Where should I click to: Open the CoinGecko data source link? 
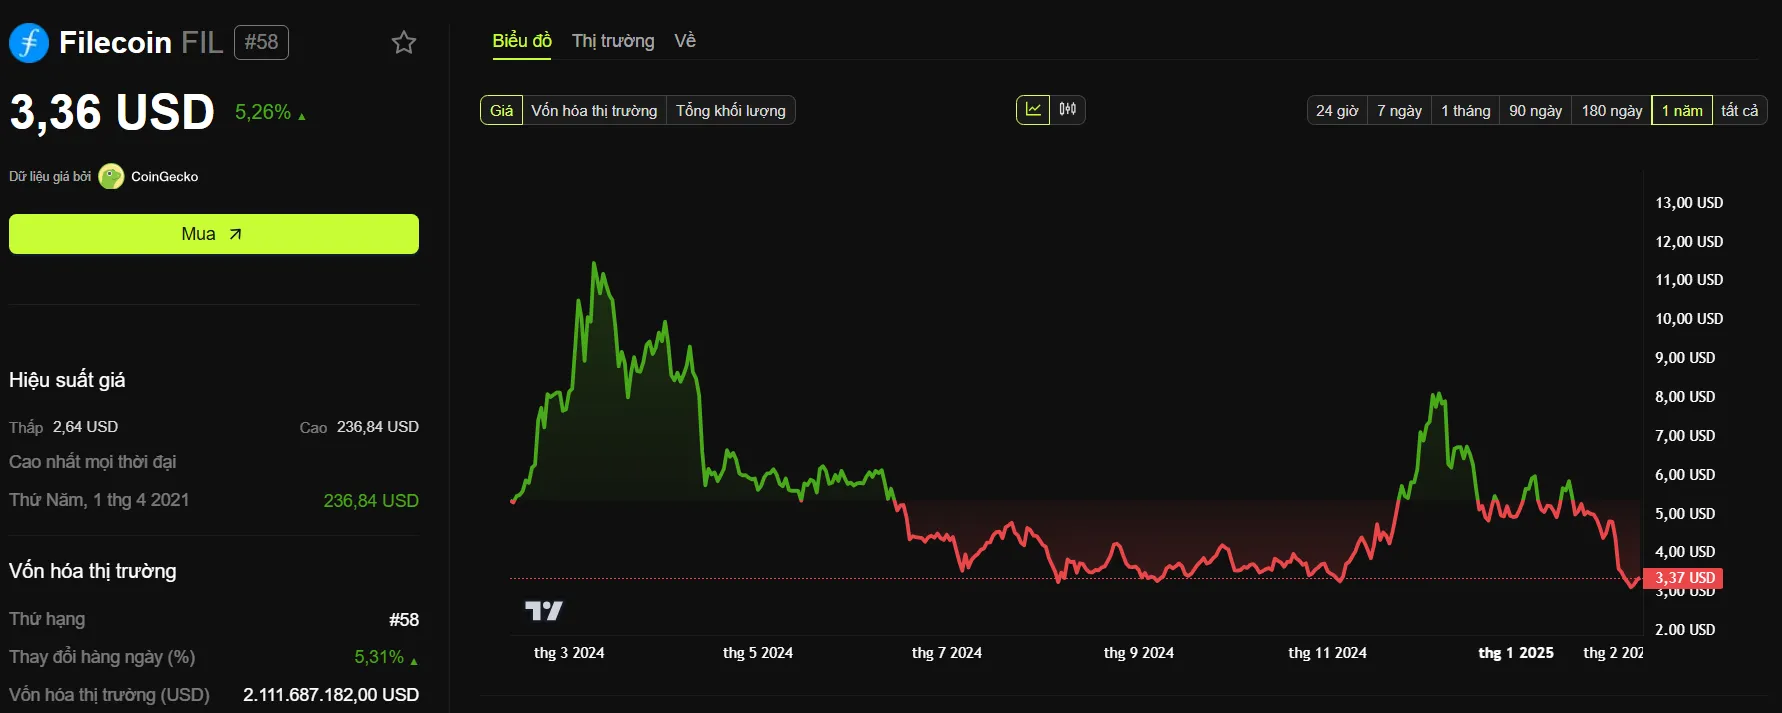tap(164, 177)
